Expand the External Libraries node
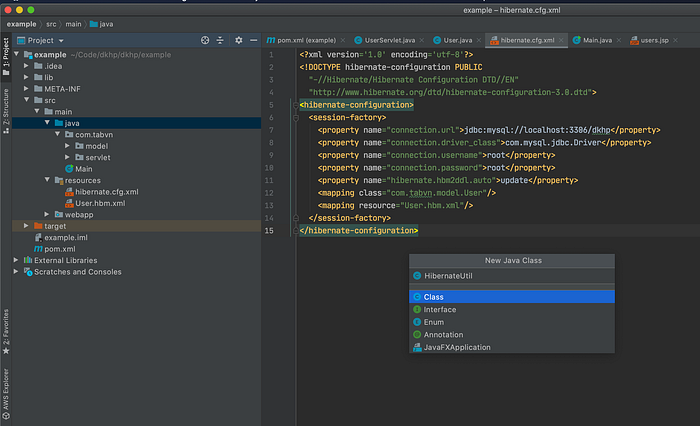The width and height of the screenshot is (700, 426). [x=15, y=260]
